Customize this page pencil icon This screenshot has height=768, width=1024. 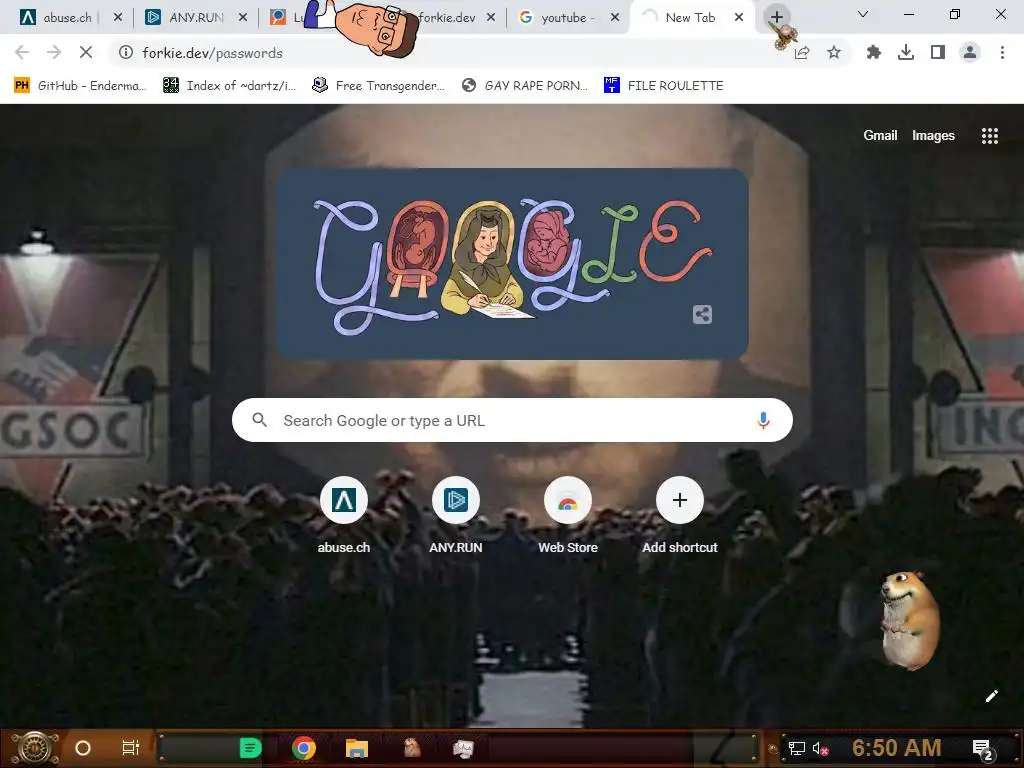tap(991, 696)
